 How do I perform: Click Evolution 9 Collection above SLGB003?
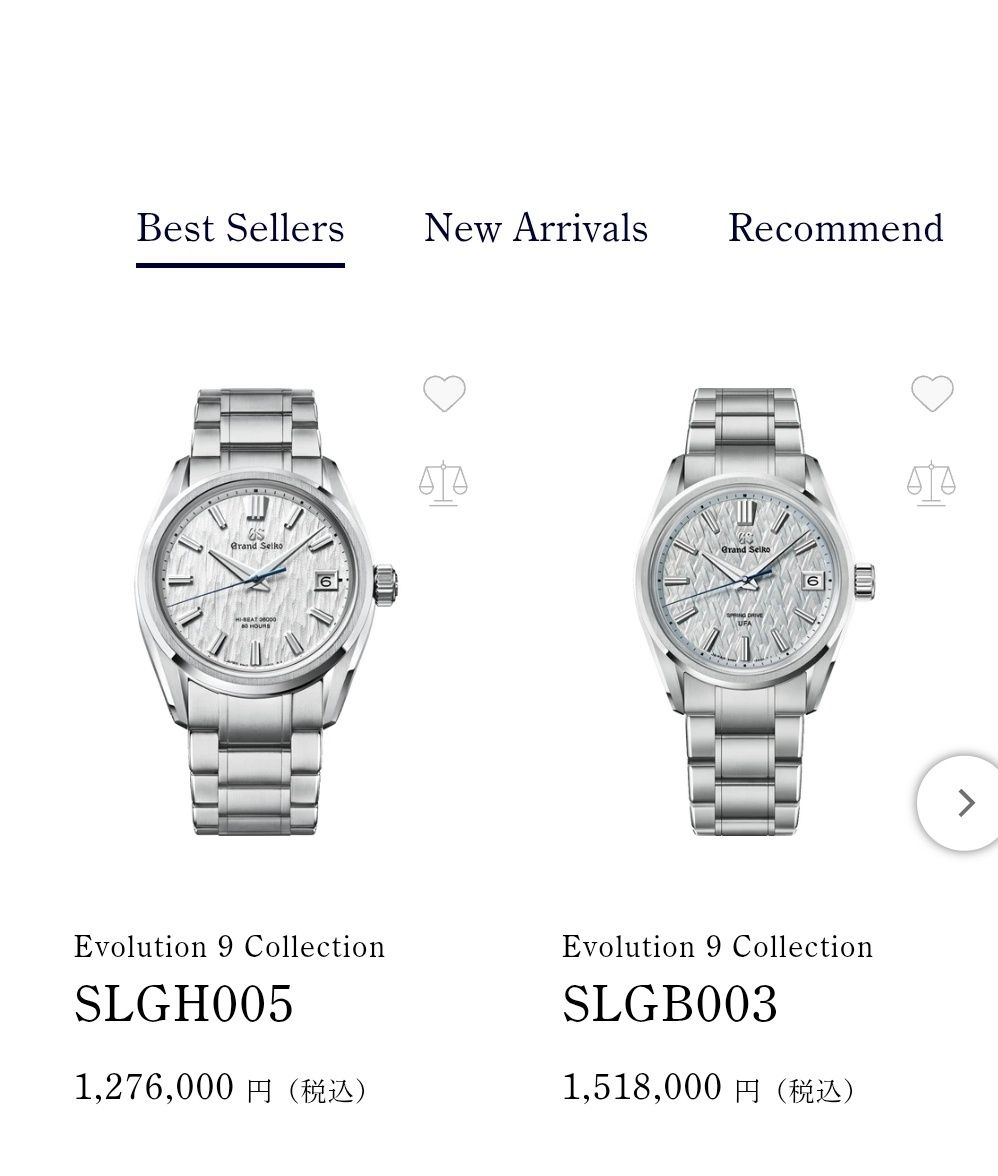718,946
